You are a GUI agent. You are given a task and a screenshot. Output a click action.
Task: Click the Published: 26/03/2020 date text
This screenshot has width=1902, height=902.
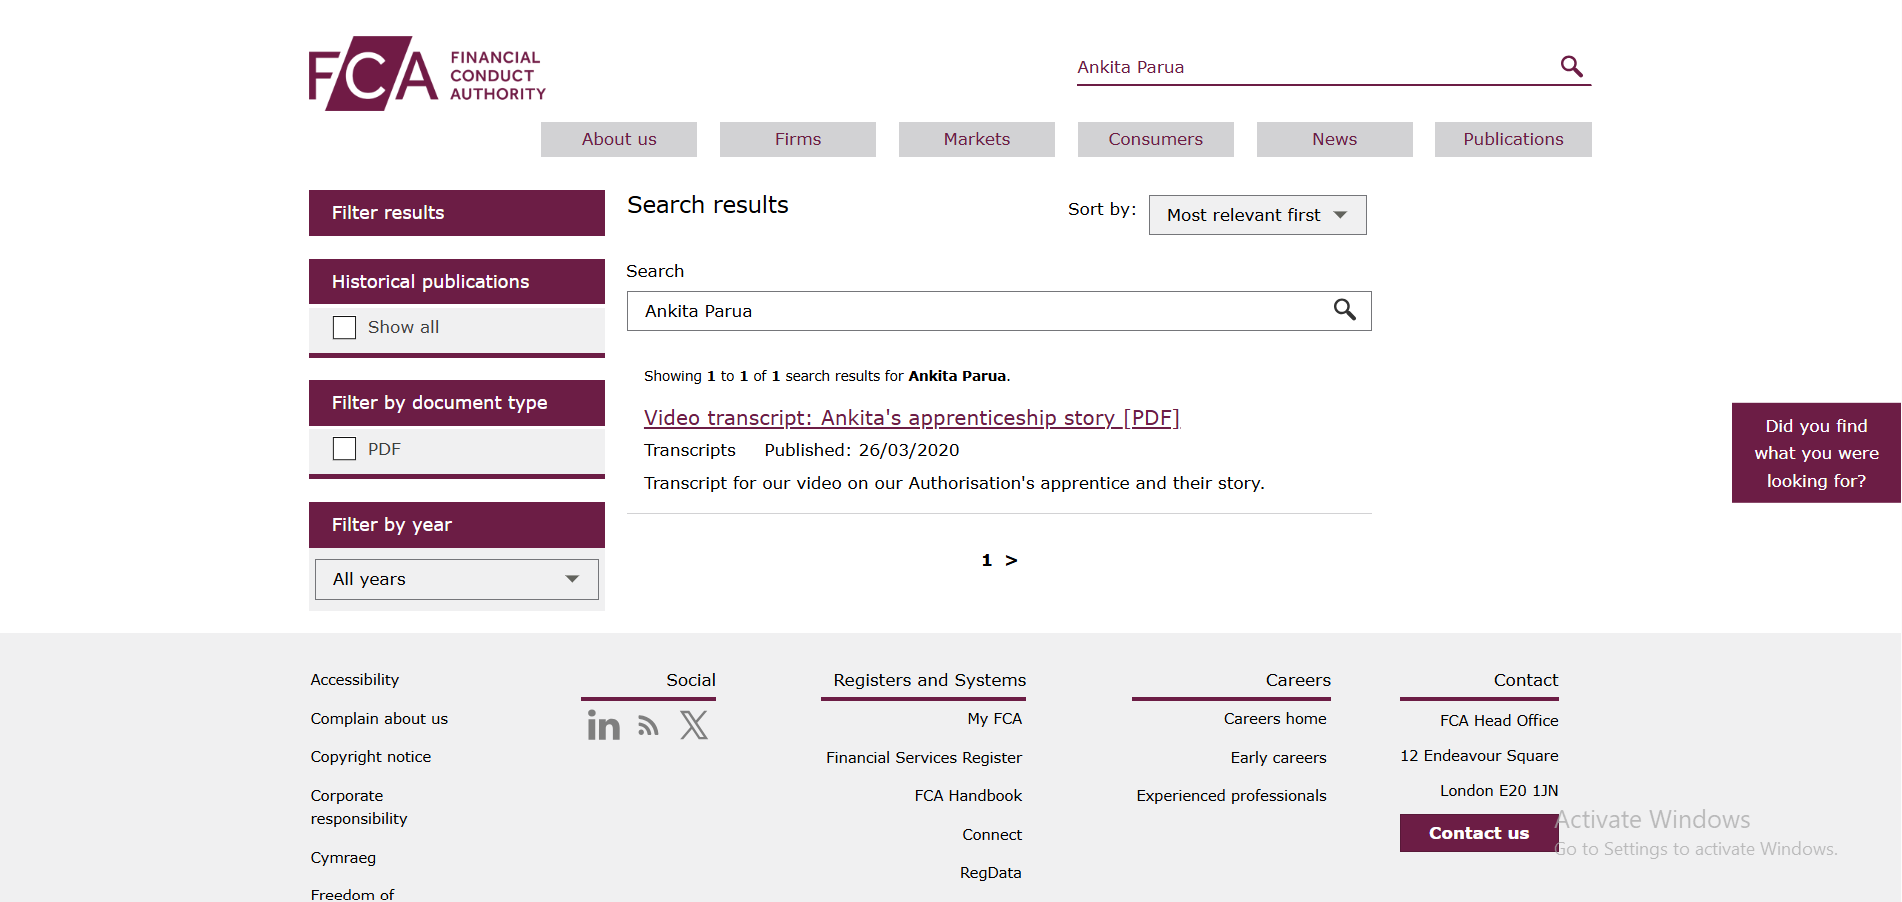coord(862,451)
